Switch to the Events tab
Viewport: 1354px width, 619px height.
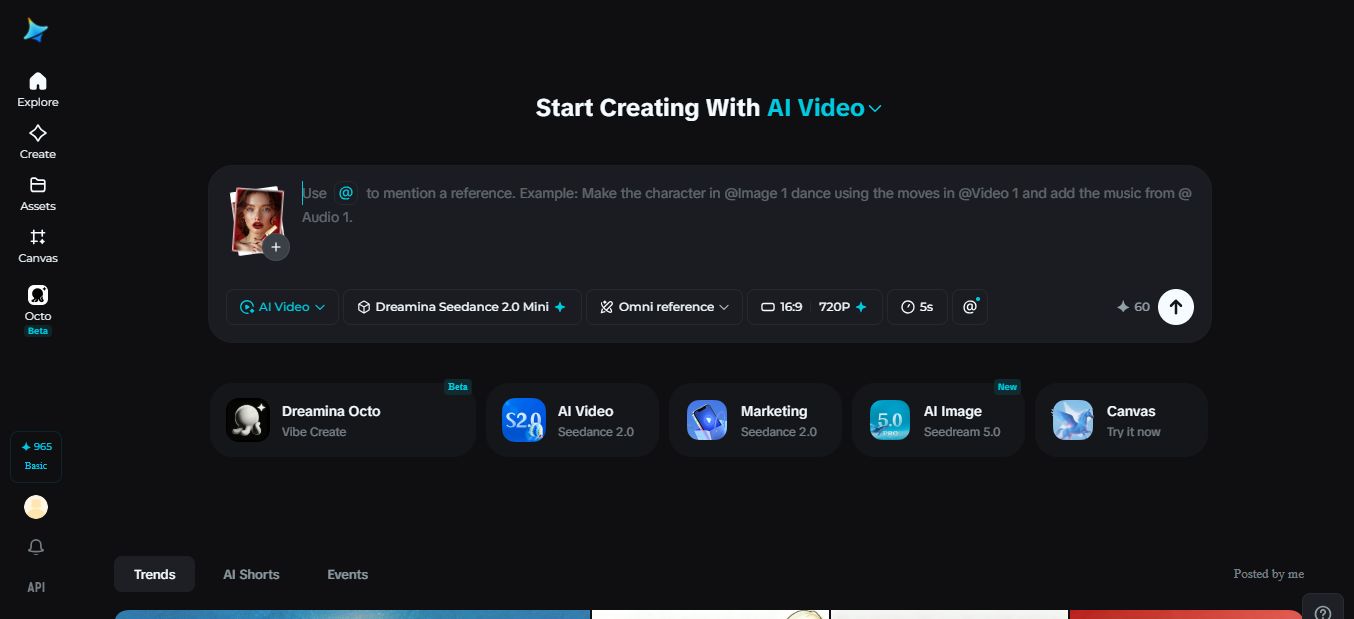348,574
